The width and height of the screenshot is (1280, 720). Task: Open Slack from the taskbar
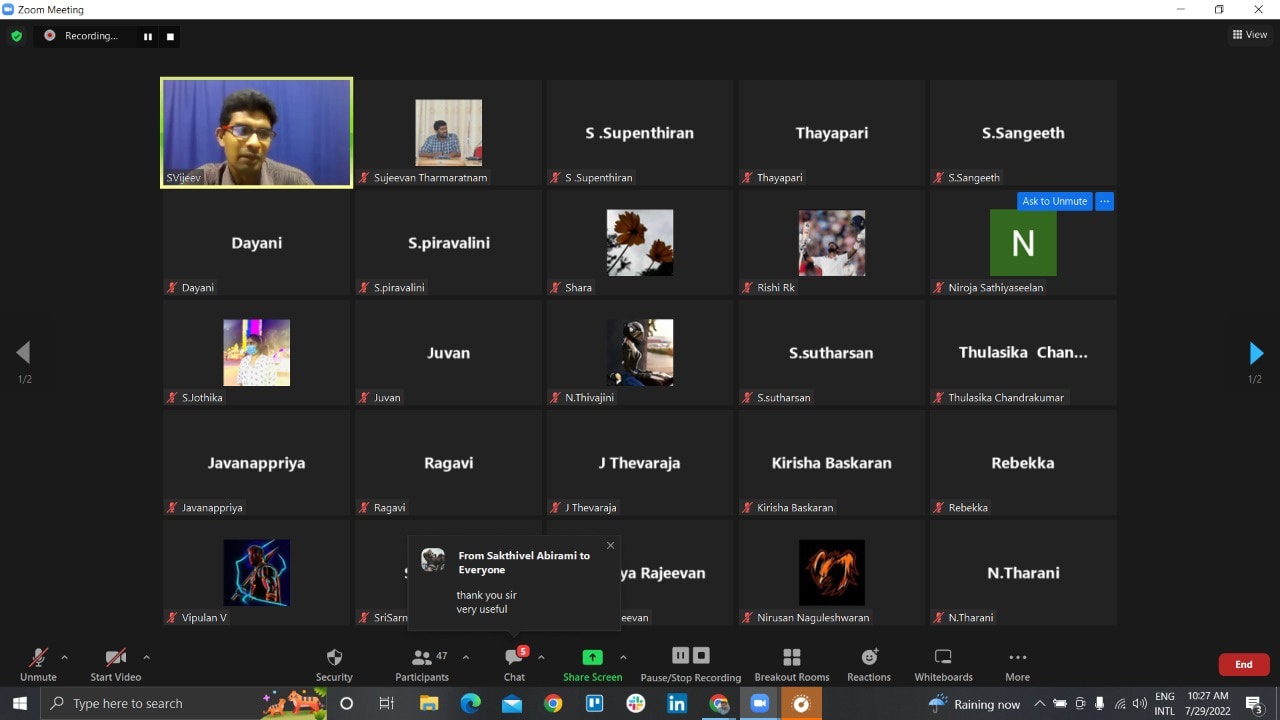[x=636, y=704]
